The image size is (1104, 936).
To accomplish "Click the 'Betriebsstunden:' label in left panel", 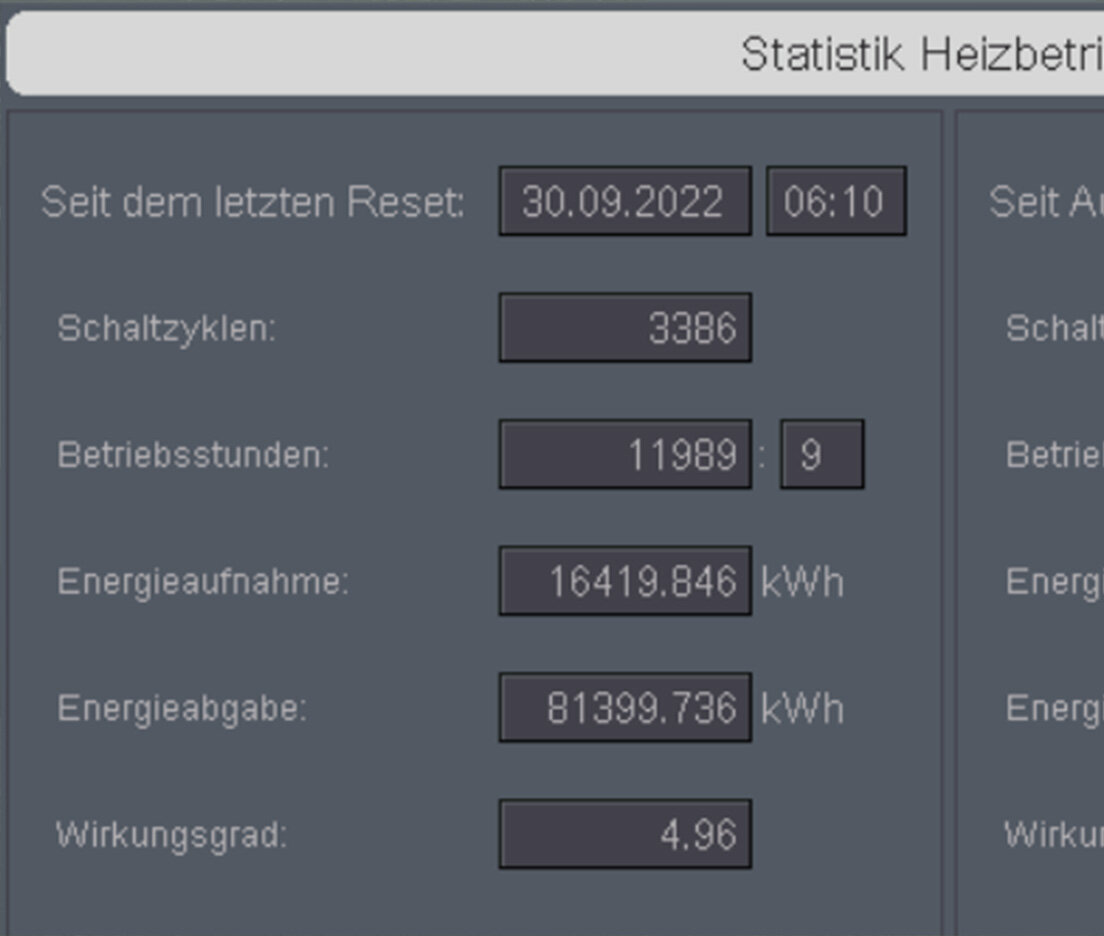I will 193,455.
